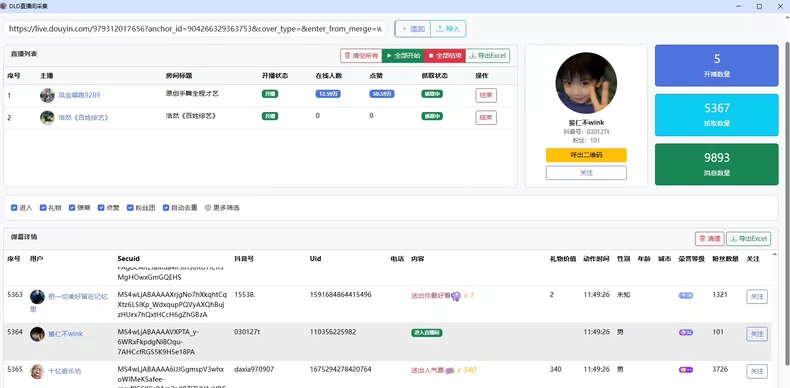
Task: Click the 50.59万 likes badge
Action: [382, 94]
